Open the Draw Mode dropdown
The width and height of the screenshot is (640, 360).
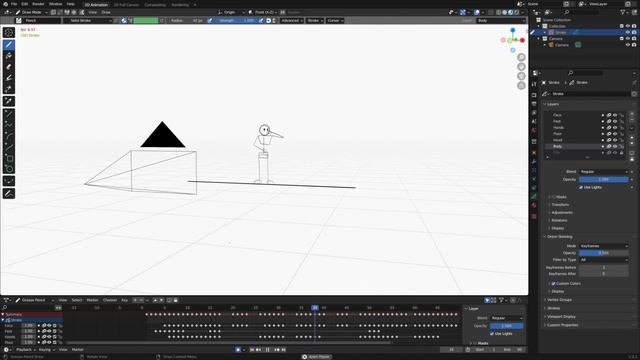pos(31,12)
